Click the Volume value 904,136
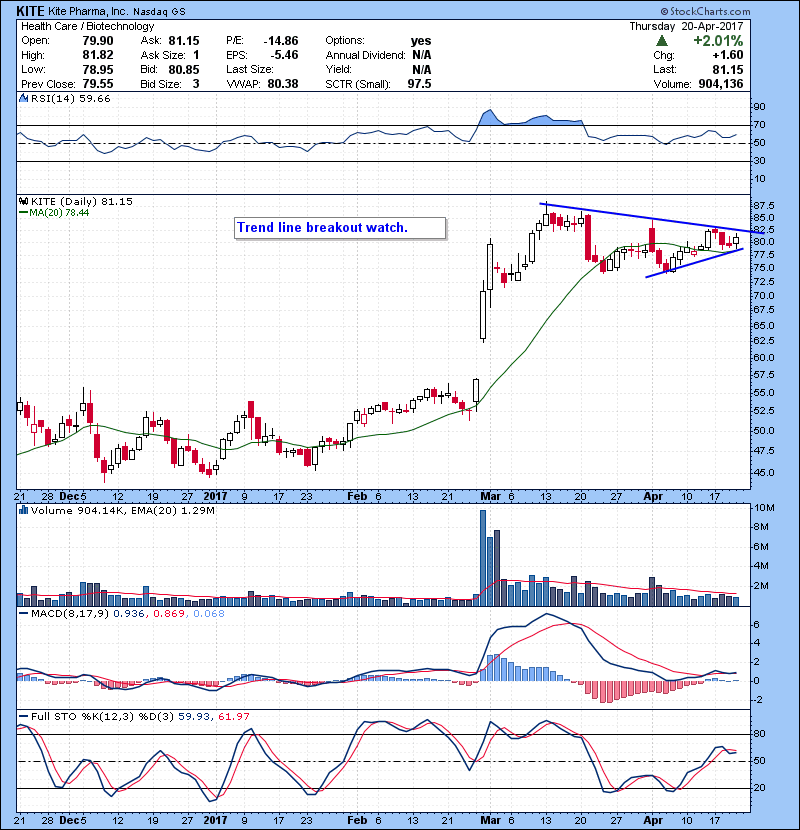The width and height of the screenshot is (800, 830). pos(721,84)
